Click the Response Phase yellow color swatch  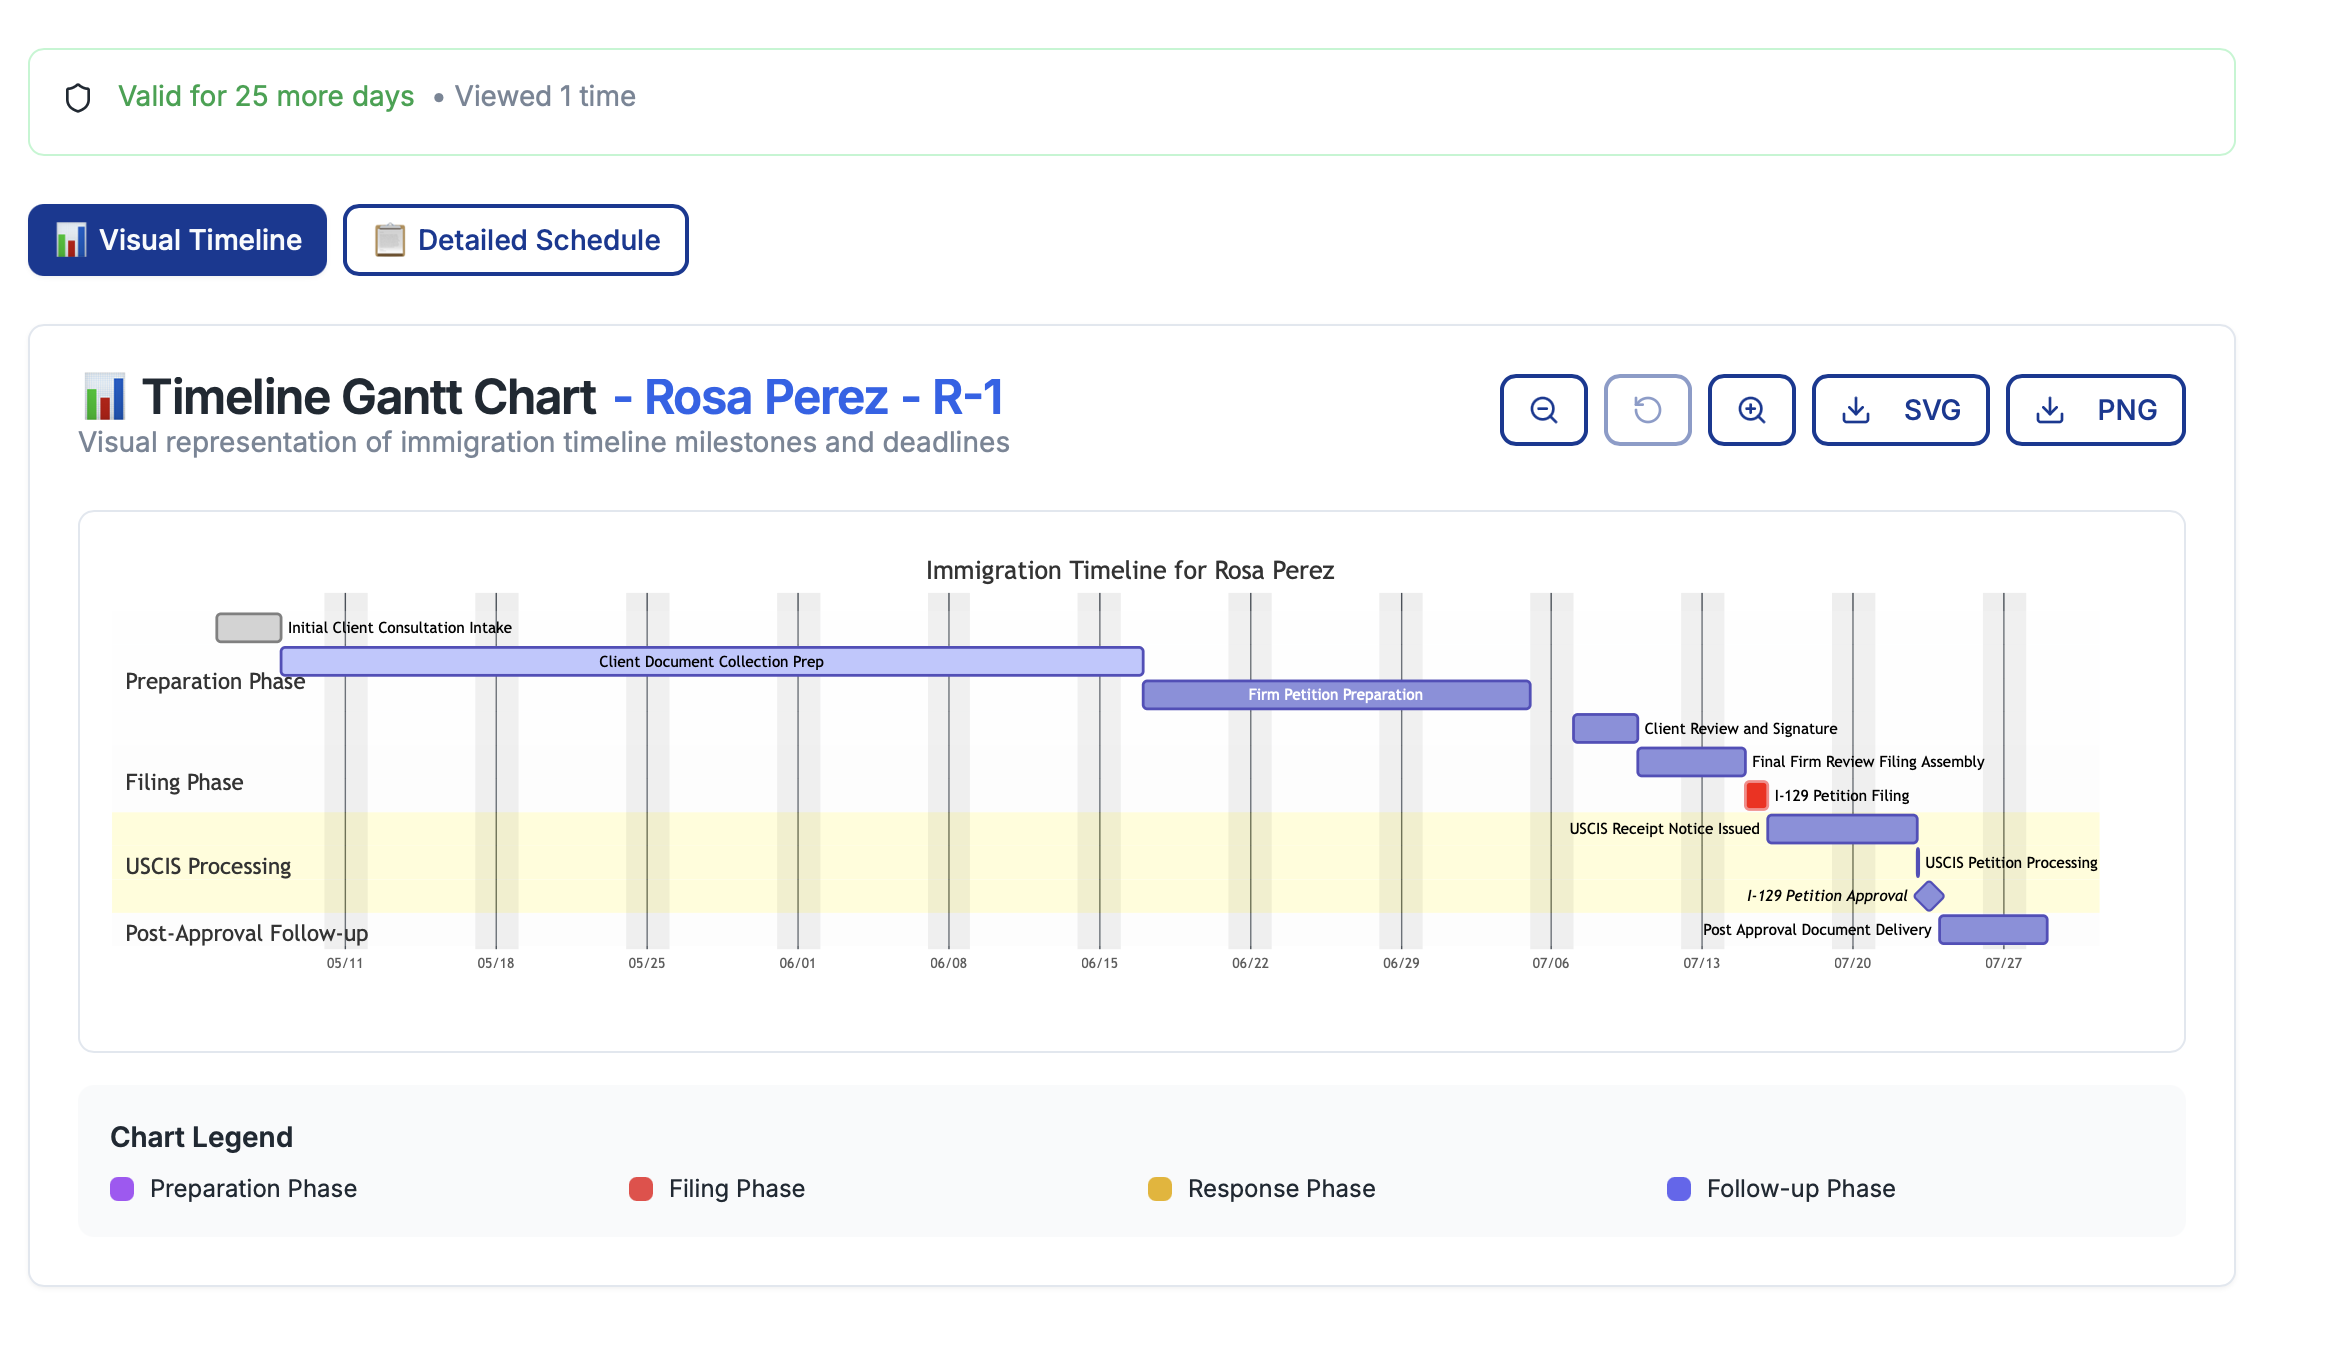tap(1159, 1188)
